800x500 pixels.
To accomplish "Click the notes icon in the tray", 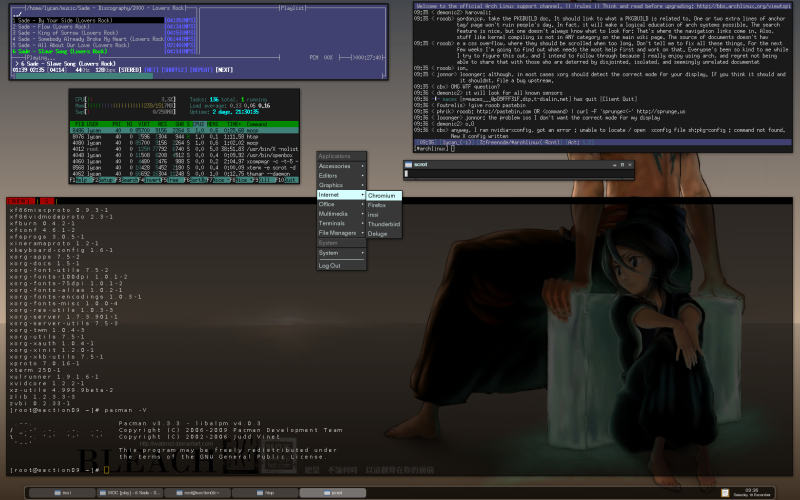I will [x=724, y=493].
